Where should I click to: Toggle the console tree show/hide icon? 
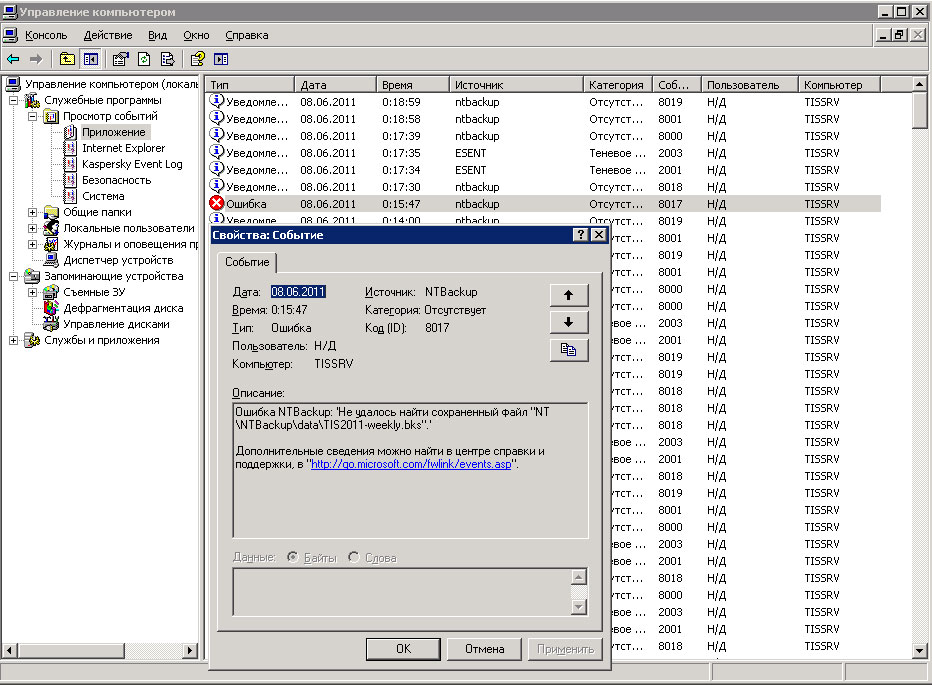pos(91,59)
